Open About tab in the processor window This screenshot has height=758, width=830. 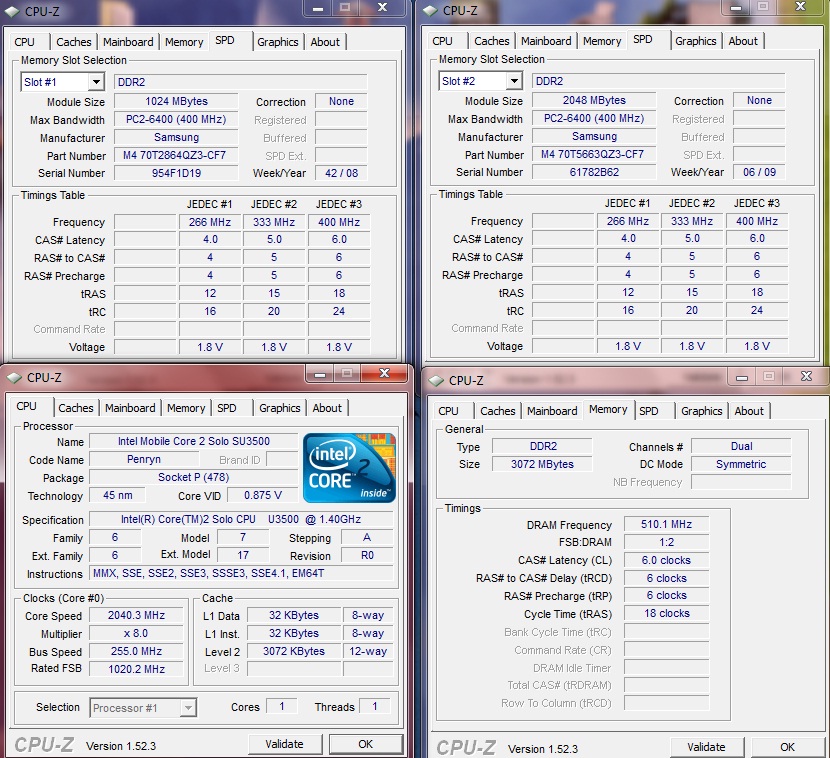tap(327, 408)
